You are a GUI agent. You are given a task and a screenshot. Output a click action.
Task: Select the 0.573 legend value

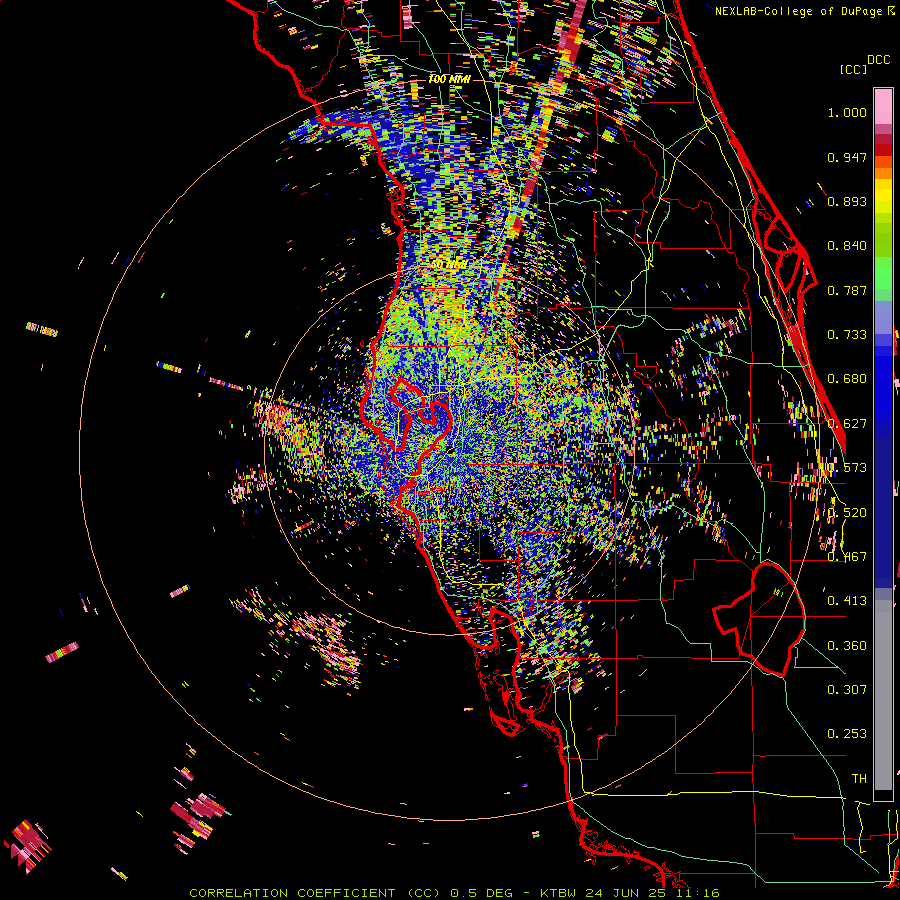tap(847, 468)
